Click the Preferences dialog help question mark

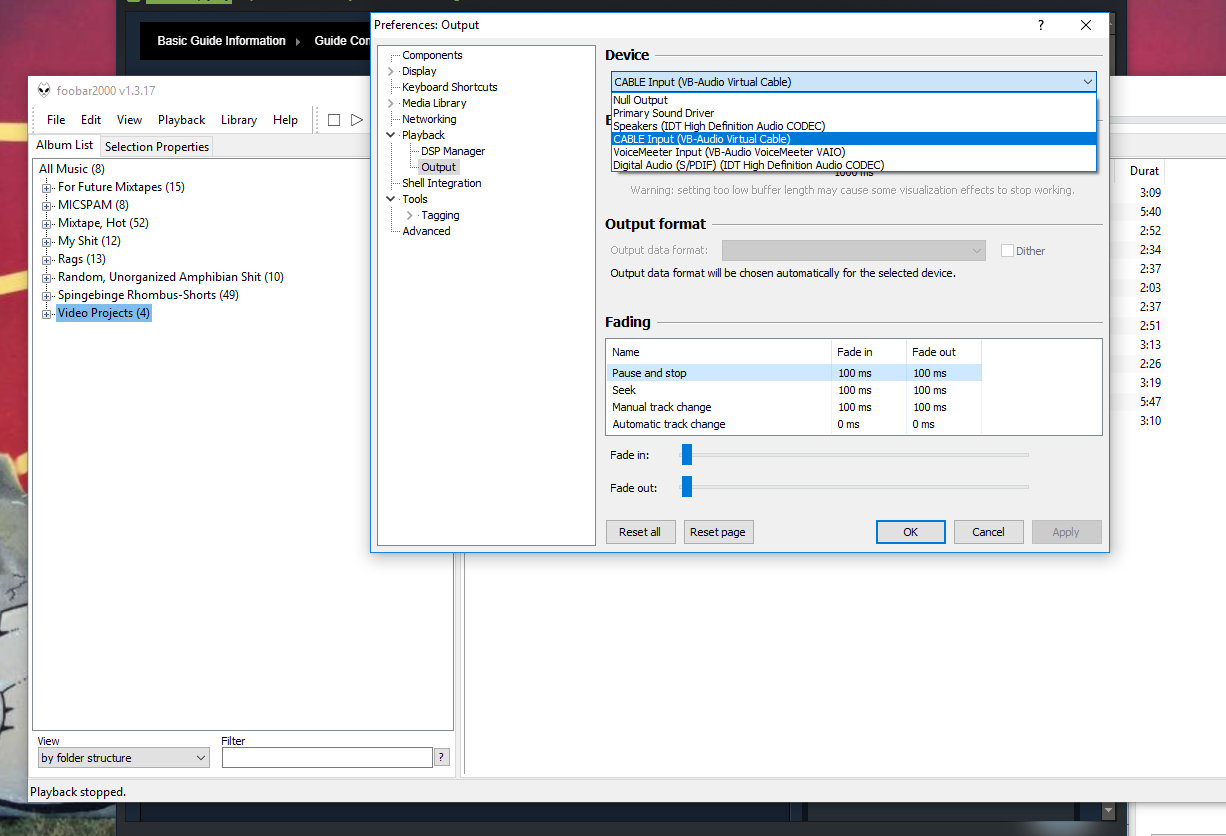1040,25
